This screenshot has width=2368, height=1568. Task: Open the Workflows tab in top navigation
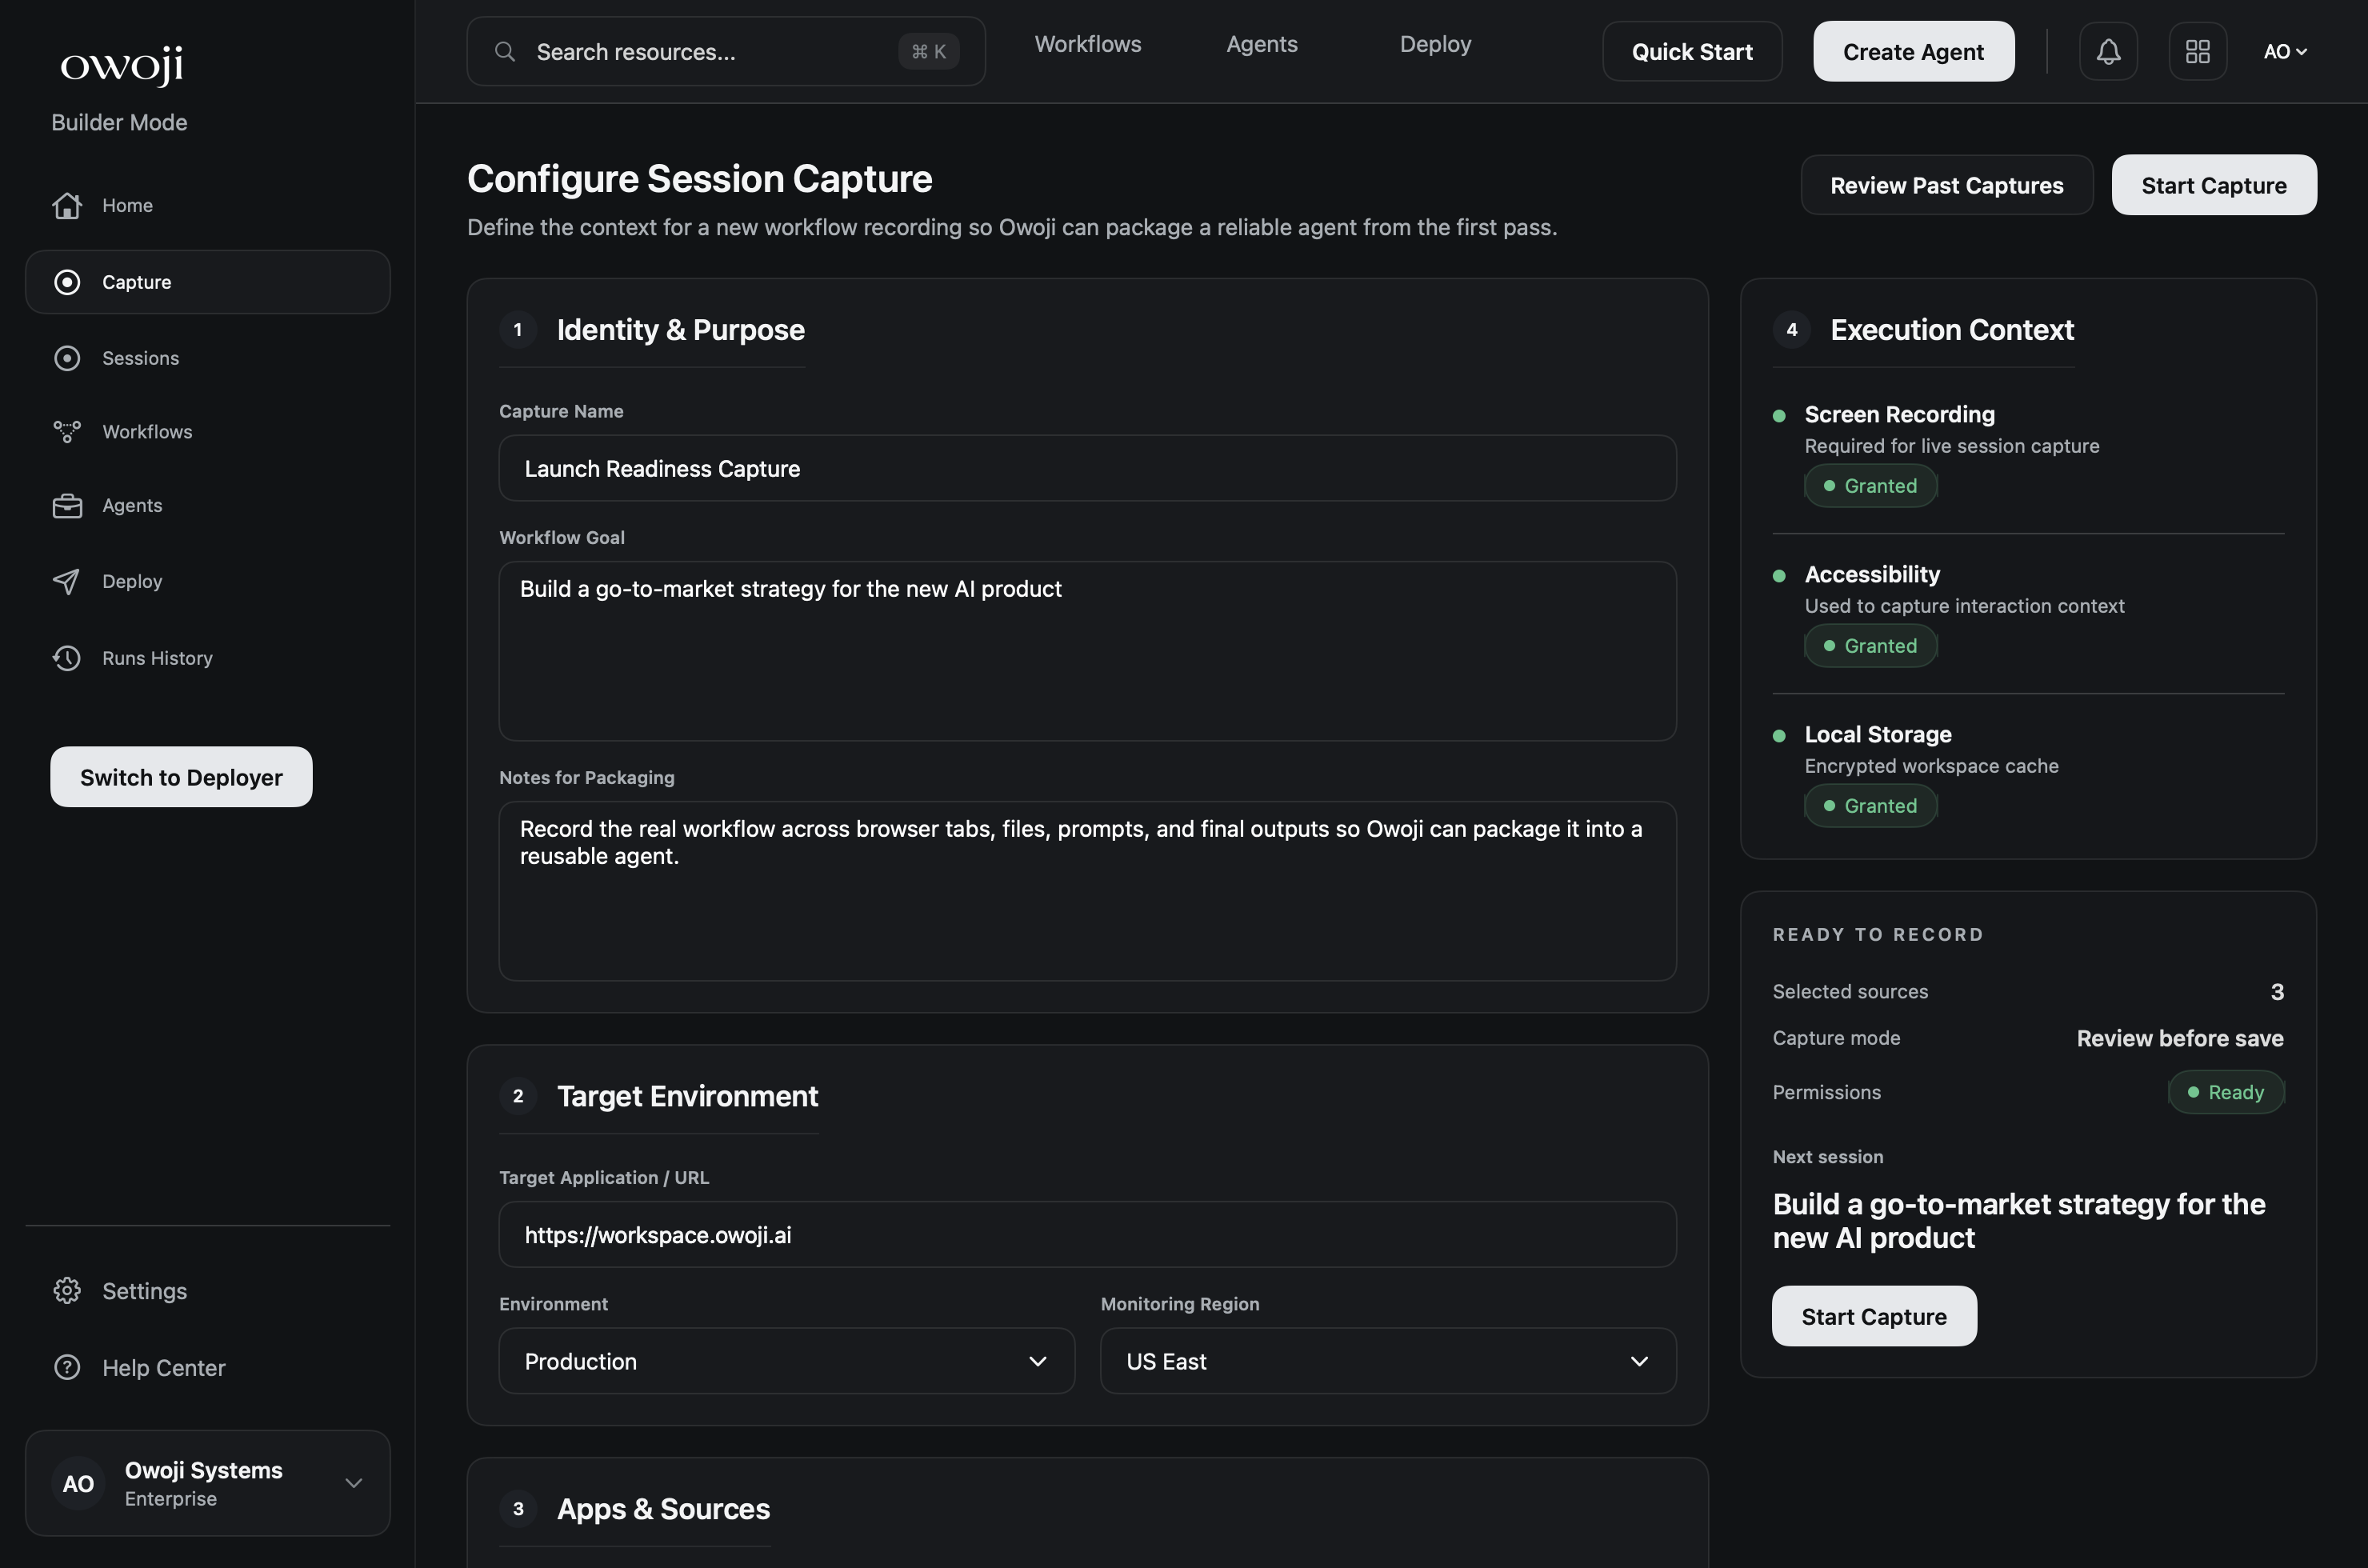tap(1087, 44)
